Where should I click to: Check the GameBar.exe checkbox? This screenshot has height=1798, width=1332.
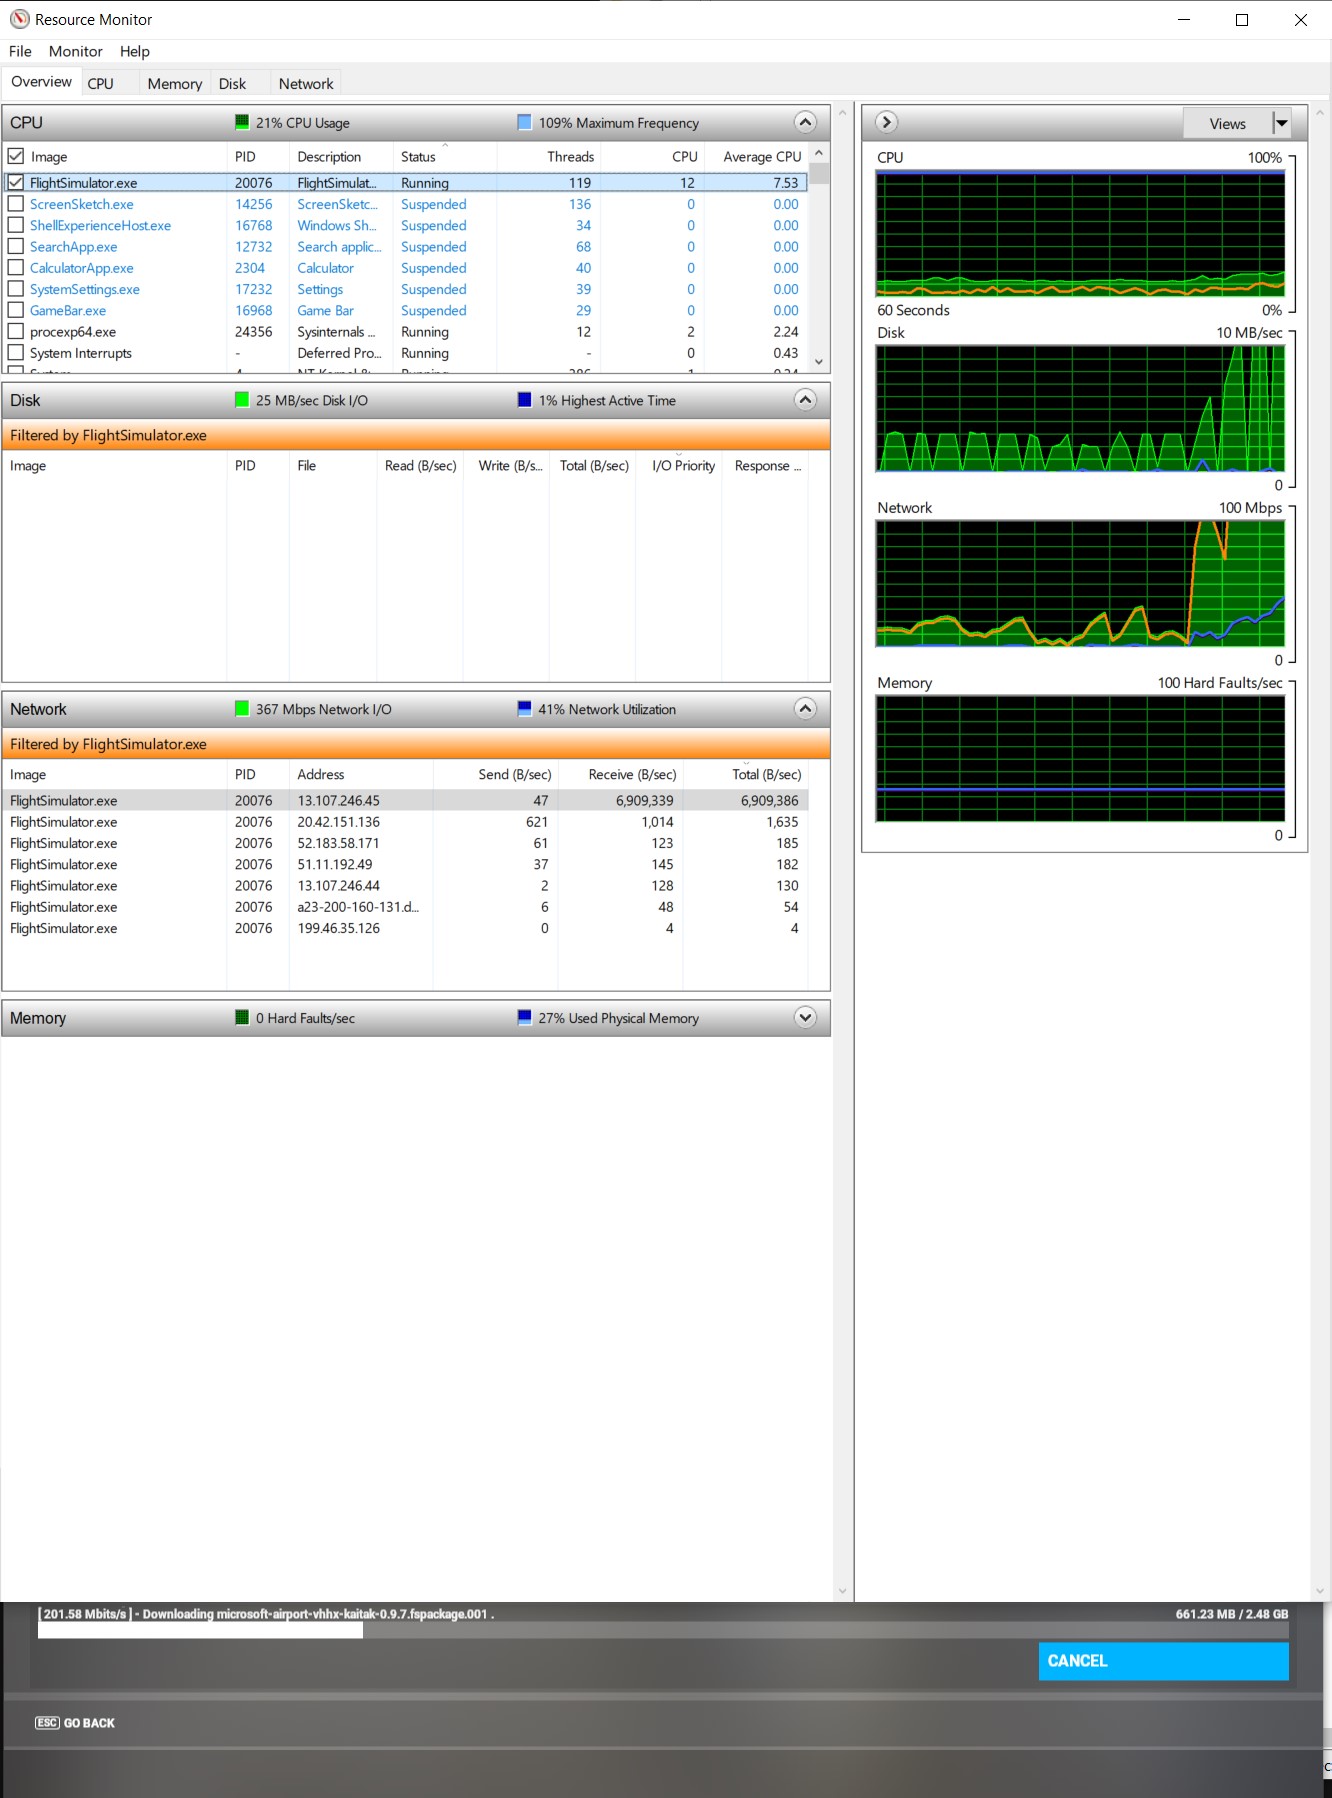point(16,310)
